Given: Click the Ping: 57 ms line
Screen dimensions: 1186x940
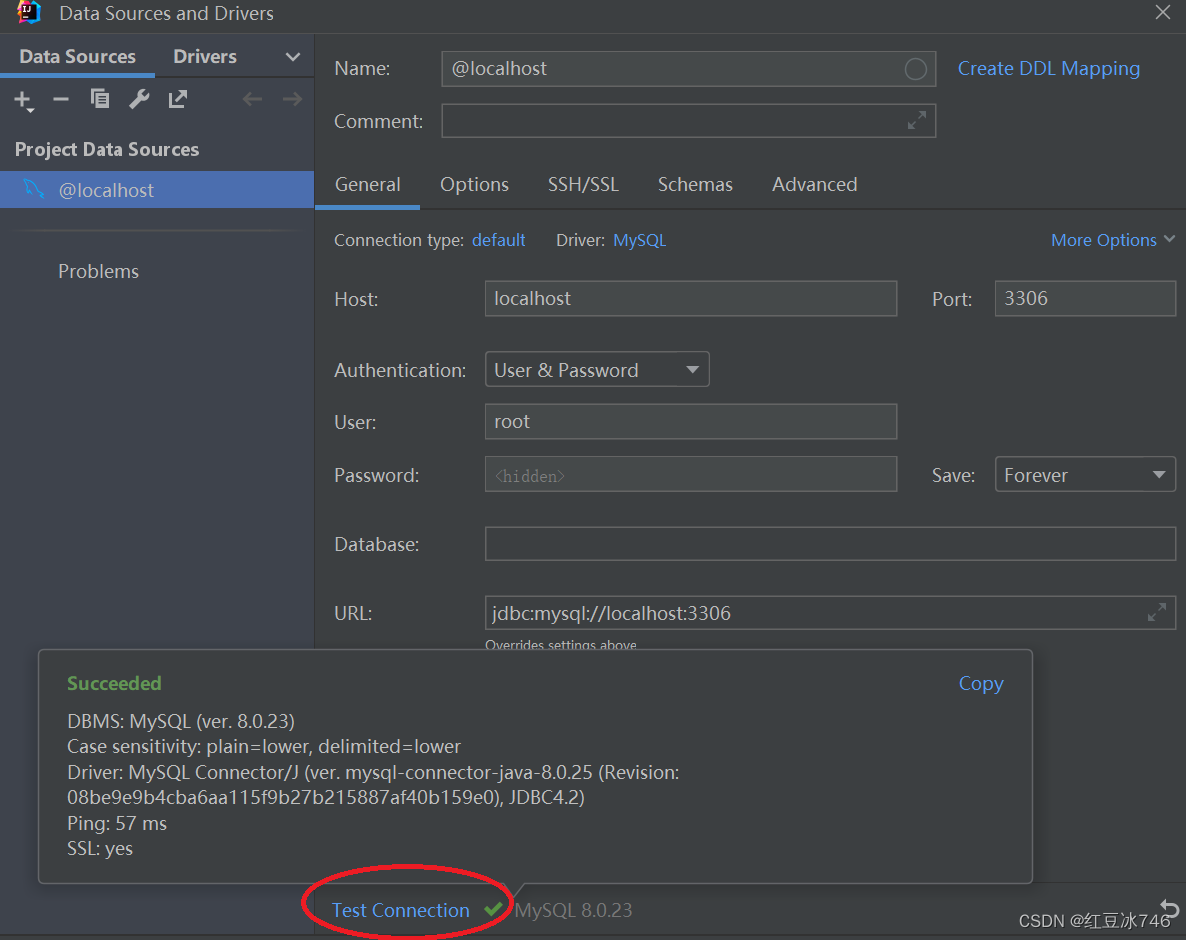Looking at the screenshot, I should (117, 824).
